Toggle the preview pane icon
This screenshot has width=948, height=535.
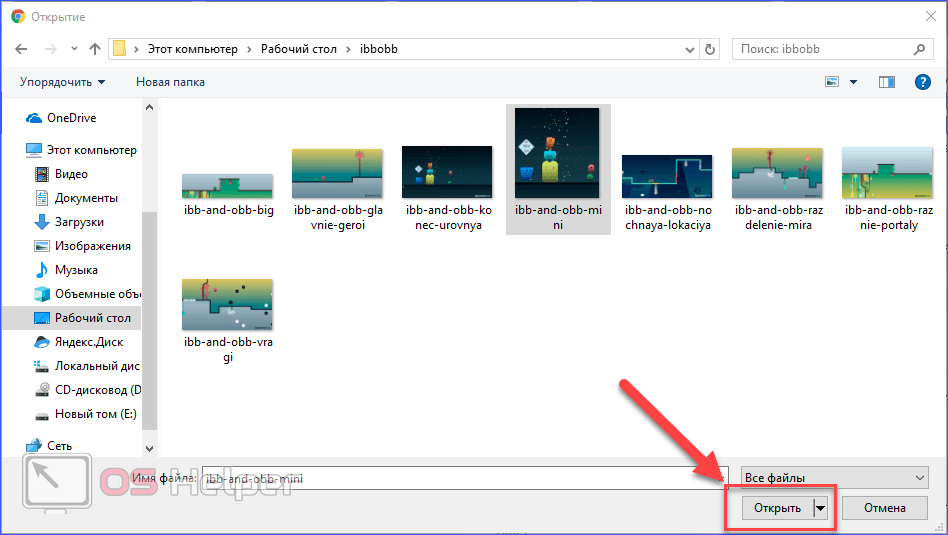pyautogui.click(x=886, y=82)
